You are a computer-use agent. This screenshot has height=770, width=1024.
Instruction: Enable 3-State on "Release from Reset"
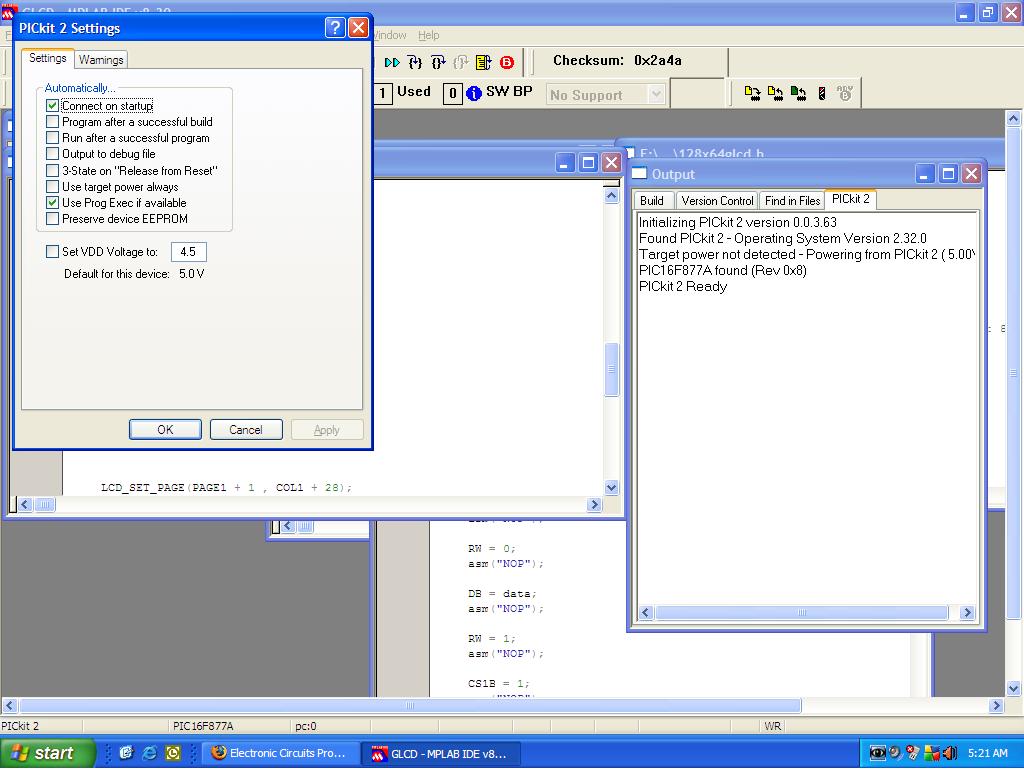tap(53, 170)
